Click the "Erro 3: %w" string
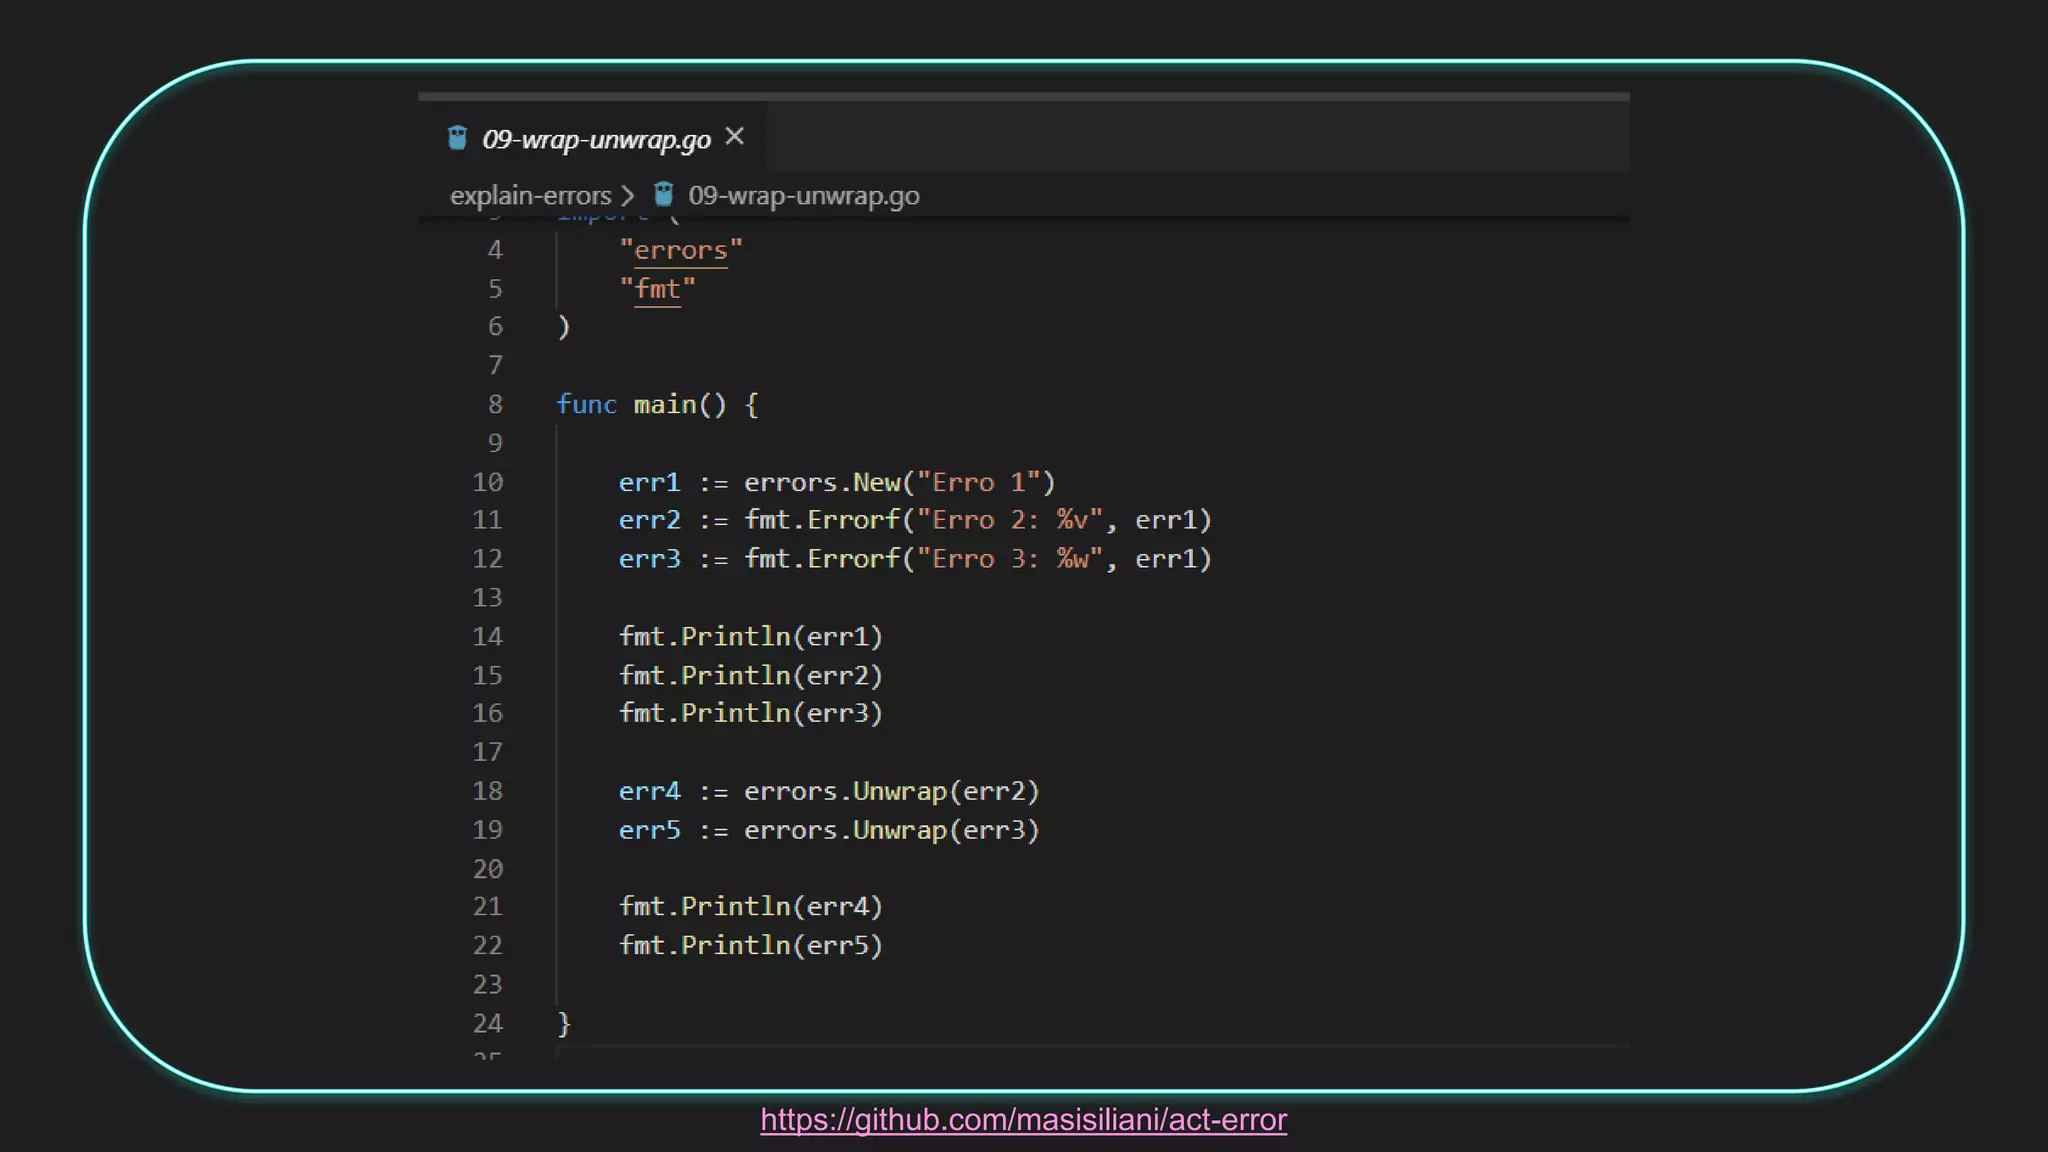2048x1152 pixels. 1010,559
